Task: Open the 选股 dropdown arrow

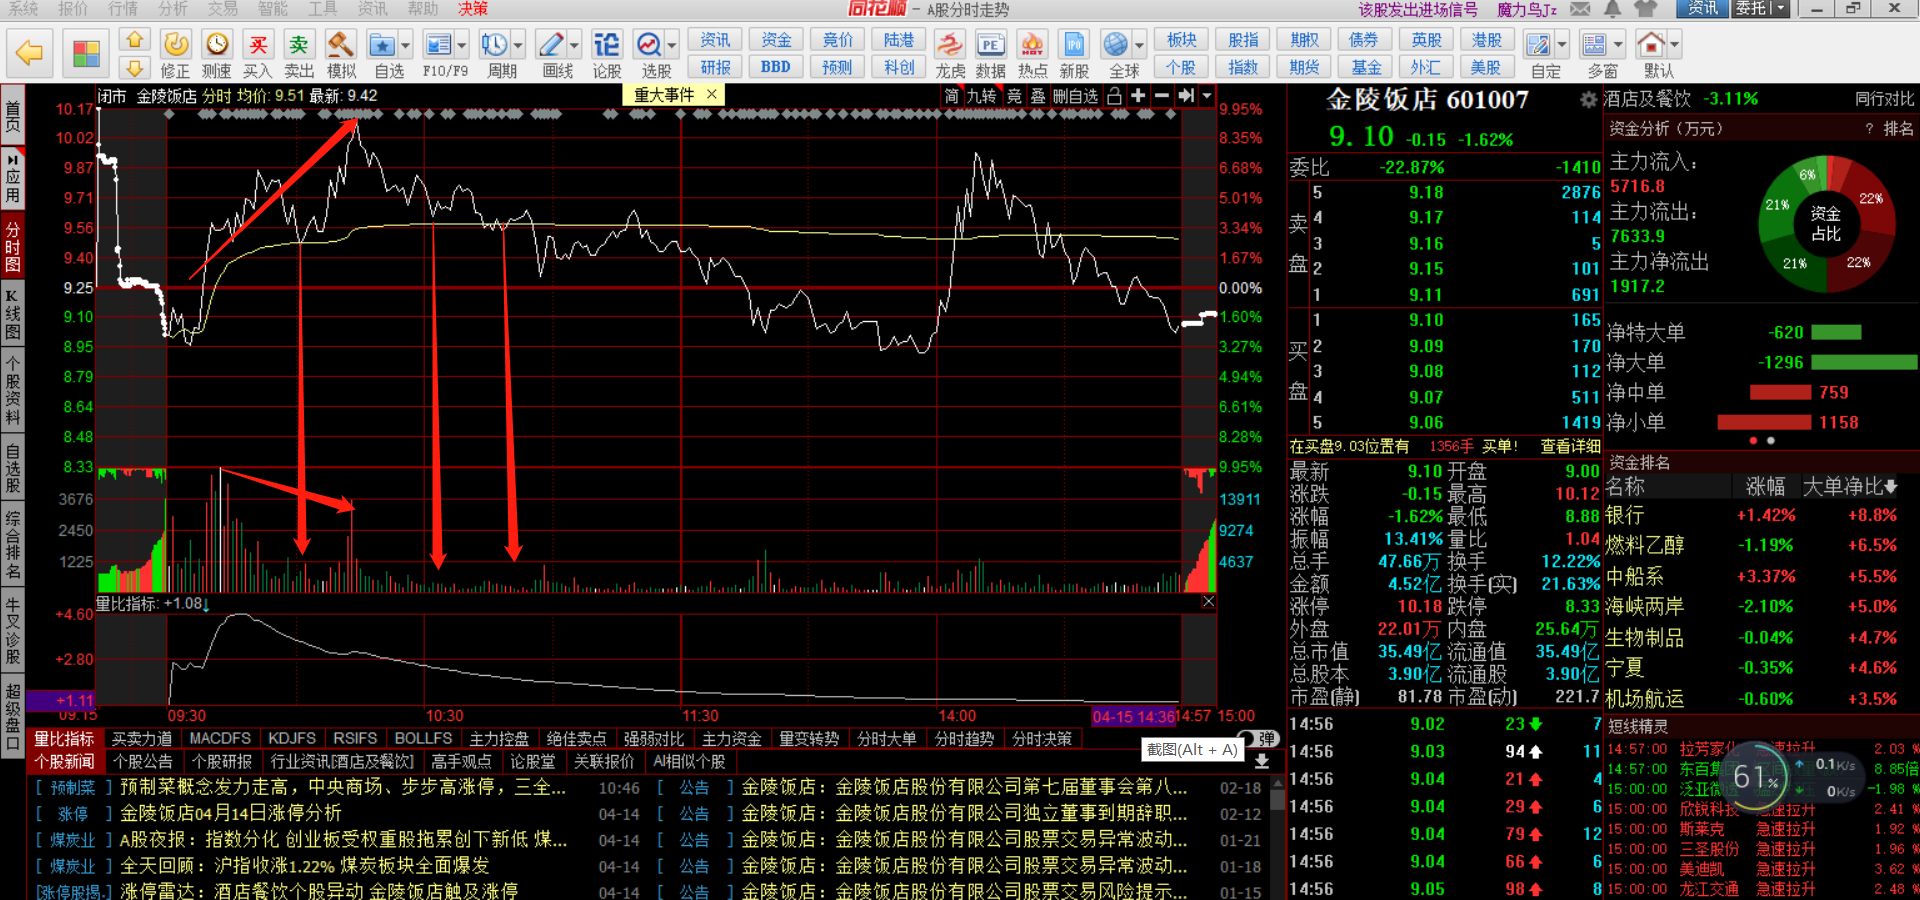Action: pos(671,45)
